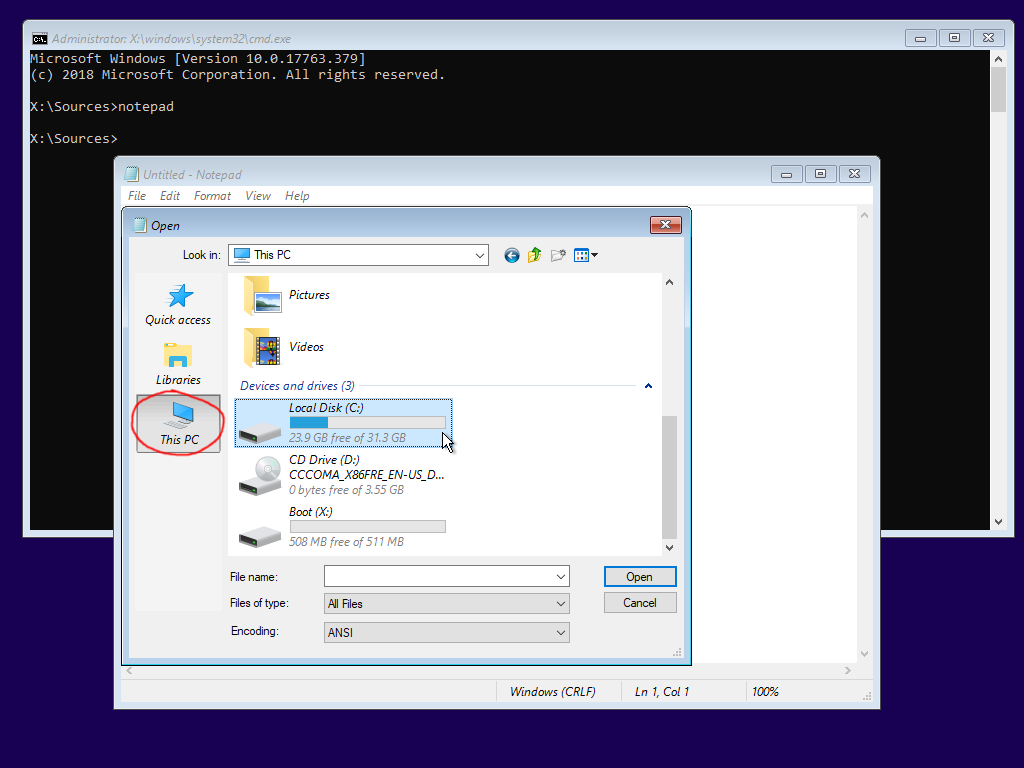This screenshot has height=768, width=1024.
Task: Click the Help menu in Notepad
Action: [297, 196]
